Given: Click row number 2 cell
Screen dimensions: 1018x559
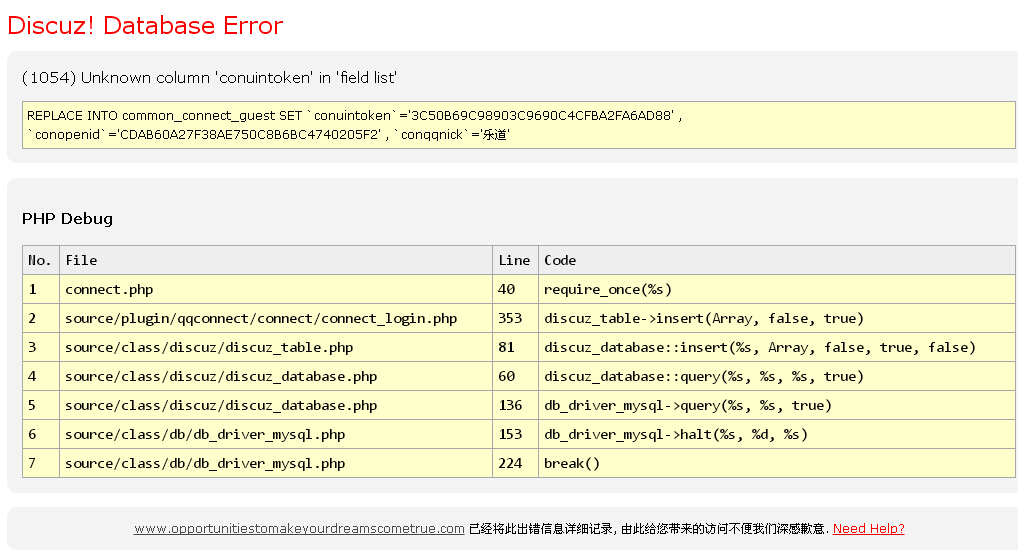Looking at the screenshot, I should tap(41, 319).
